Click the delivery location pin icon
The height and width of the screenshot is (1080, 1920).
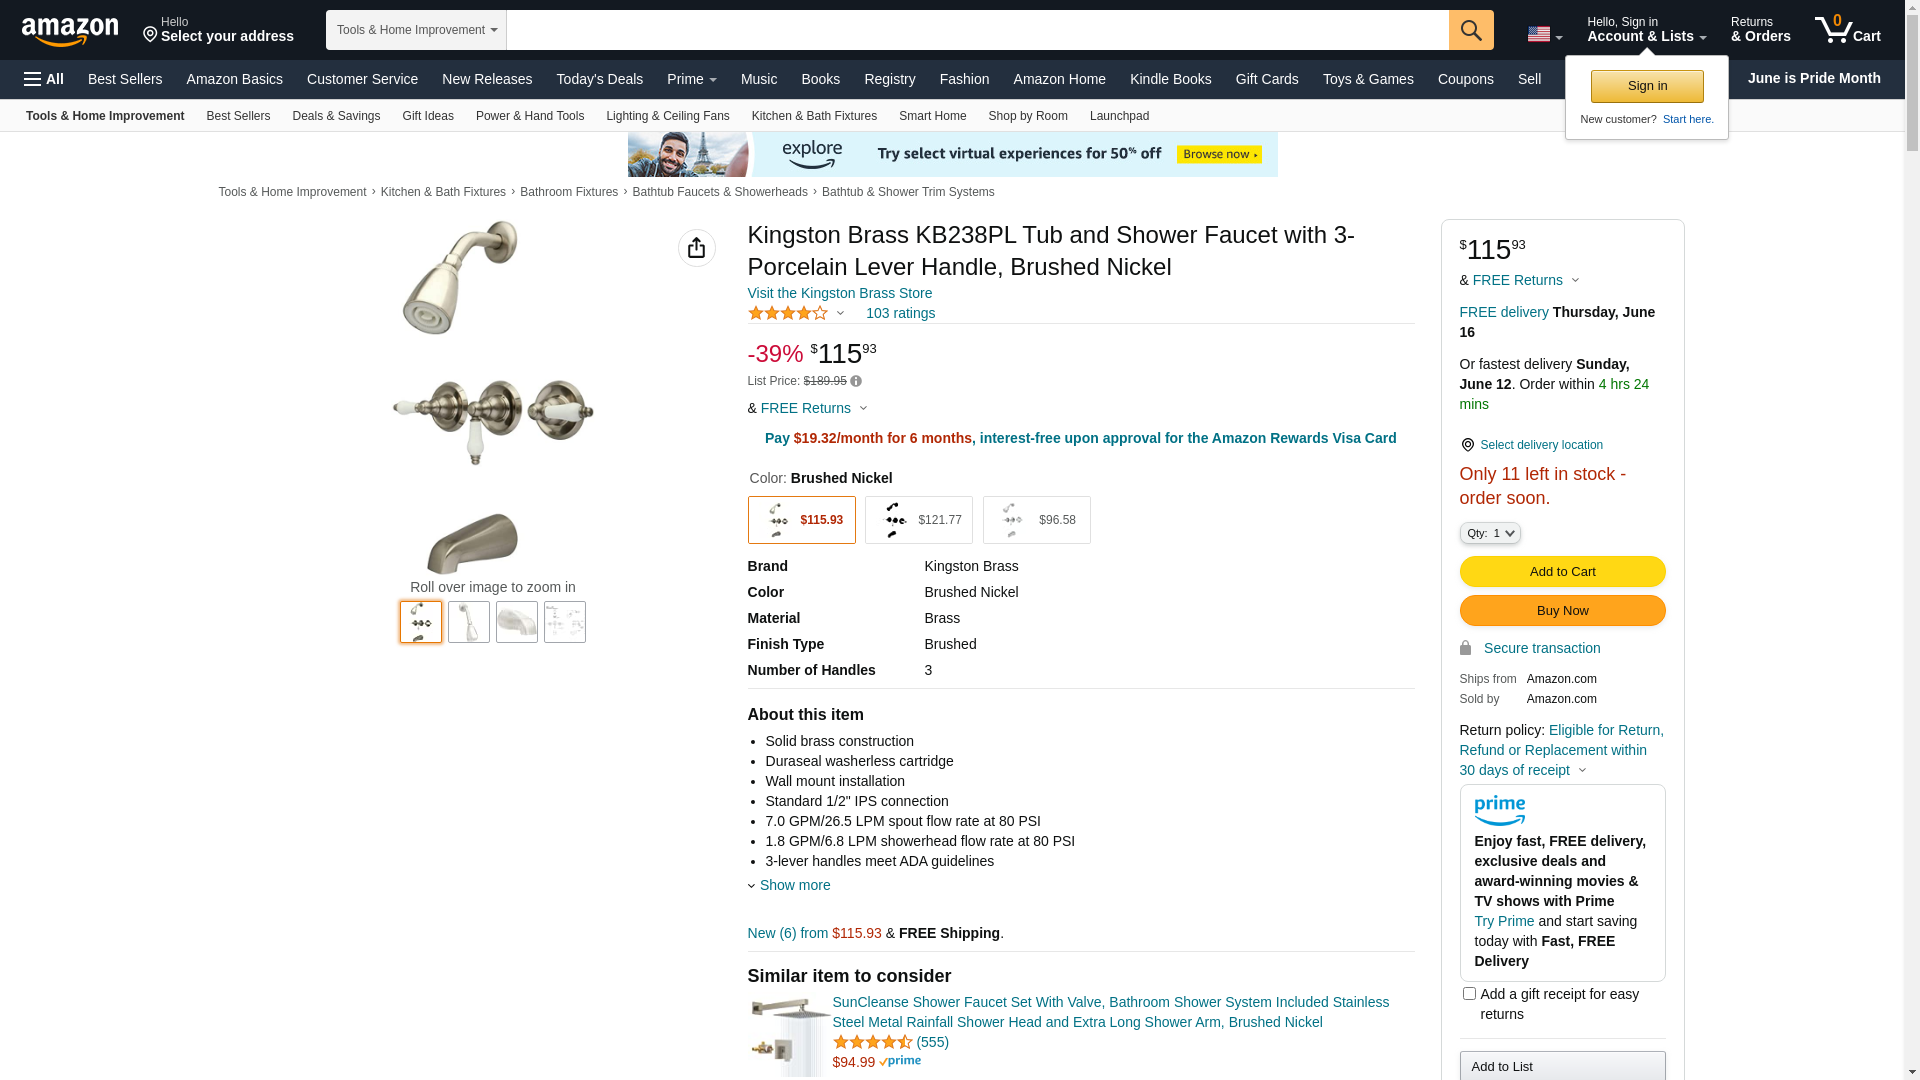[x=1467, y=445]
